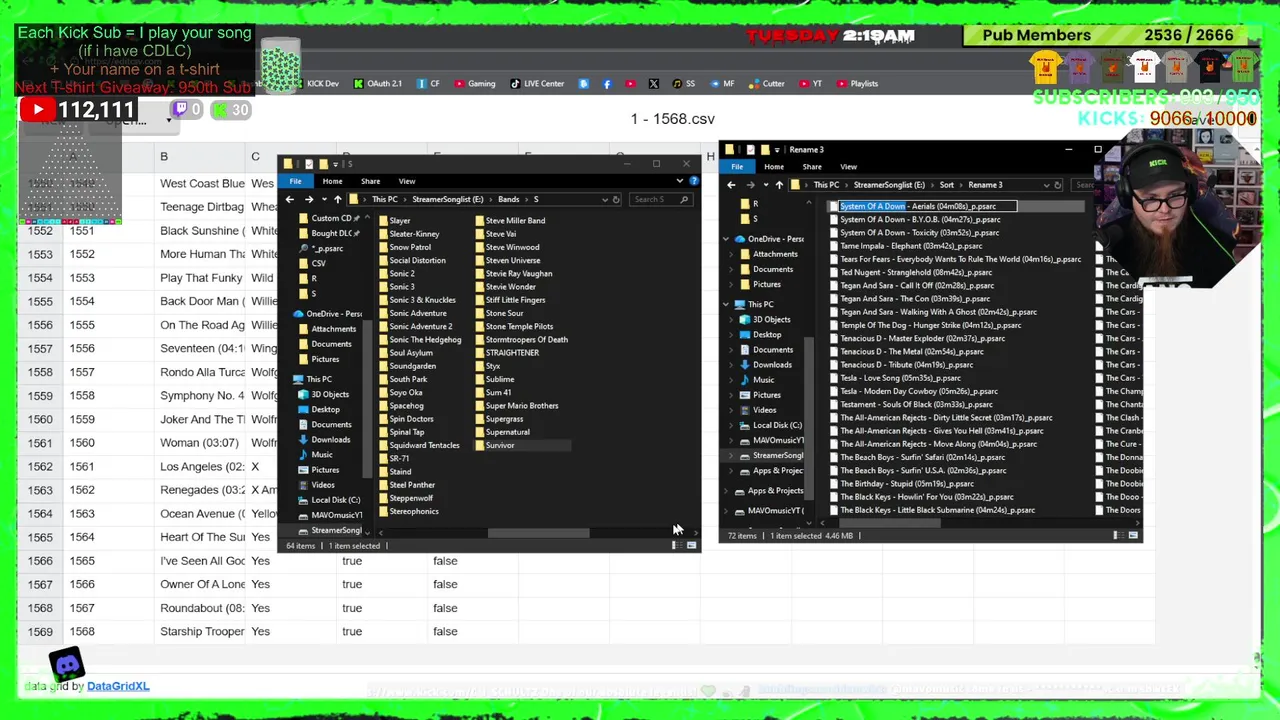The image size is (1280, 720).
Task: Switch Rename 3 window to details view
Action: tap(1117, 535)
